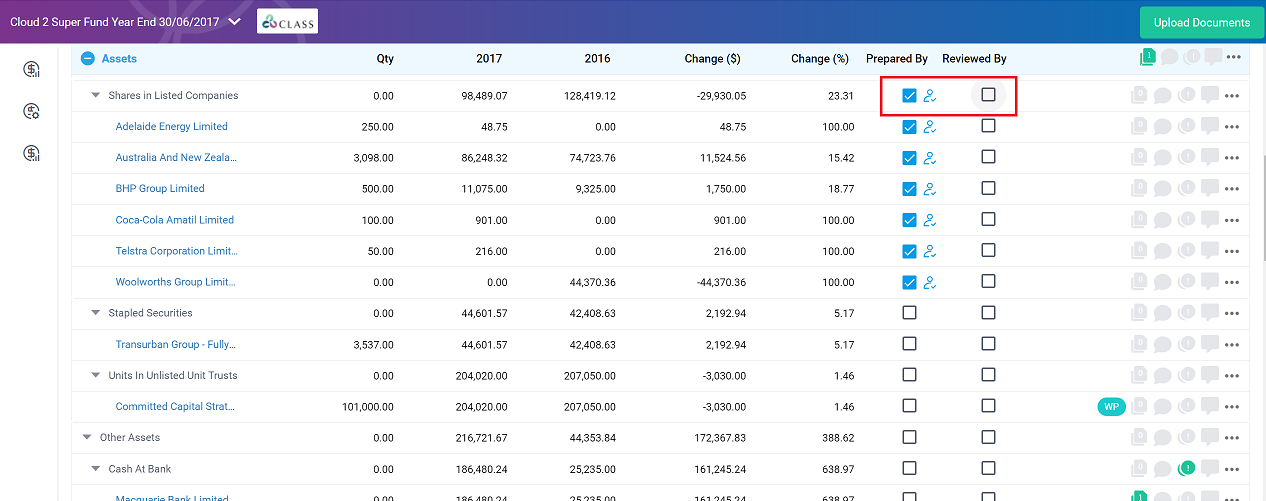Open Telstra Corporation link
The height and width of the screenshot is (501, 1266).
click(x=177, y=251)
